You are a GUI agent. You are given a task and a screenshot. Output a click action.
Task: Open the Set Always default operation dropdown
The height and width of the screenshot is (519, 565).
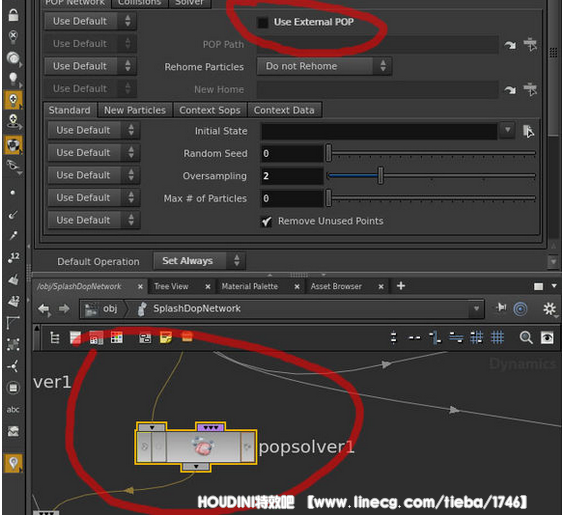click(199, 261)
